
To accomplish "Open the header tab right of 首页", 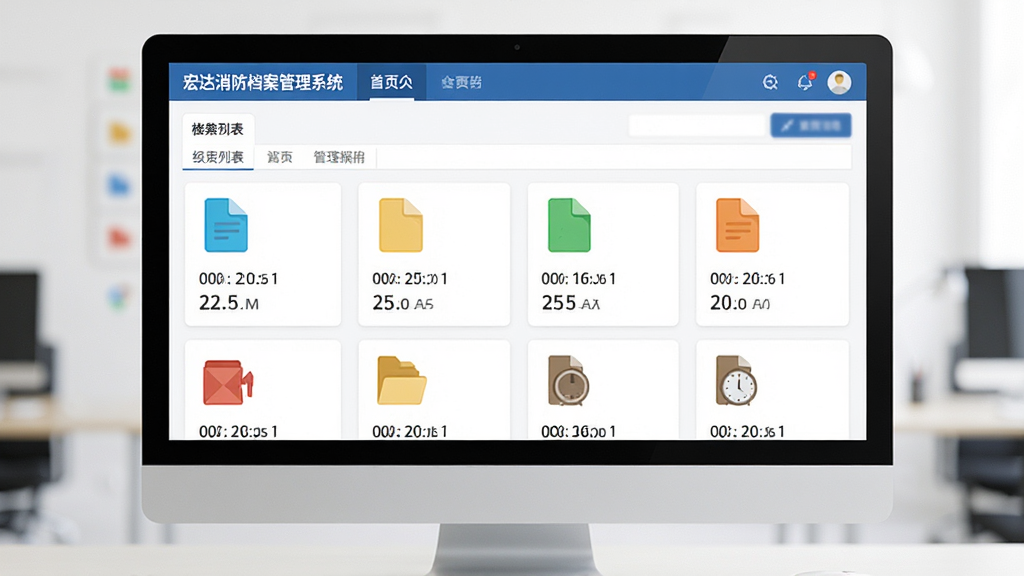I will [x=462, y=82].
